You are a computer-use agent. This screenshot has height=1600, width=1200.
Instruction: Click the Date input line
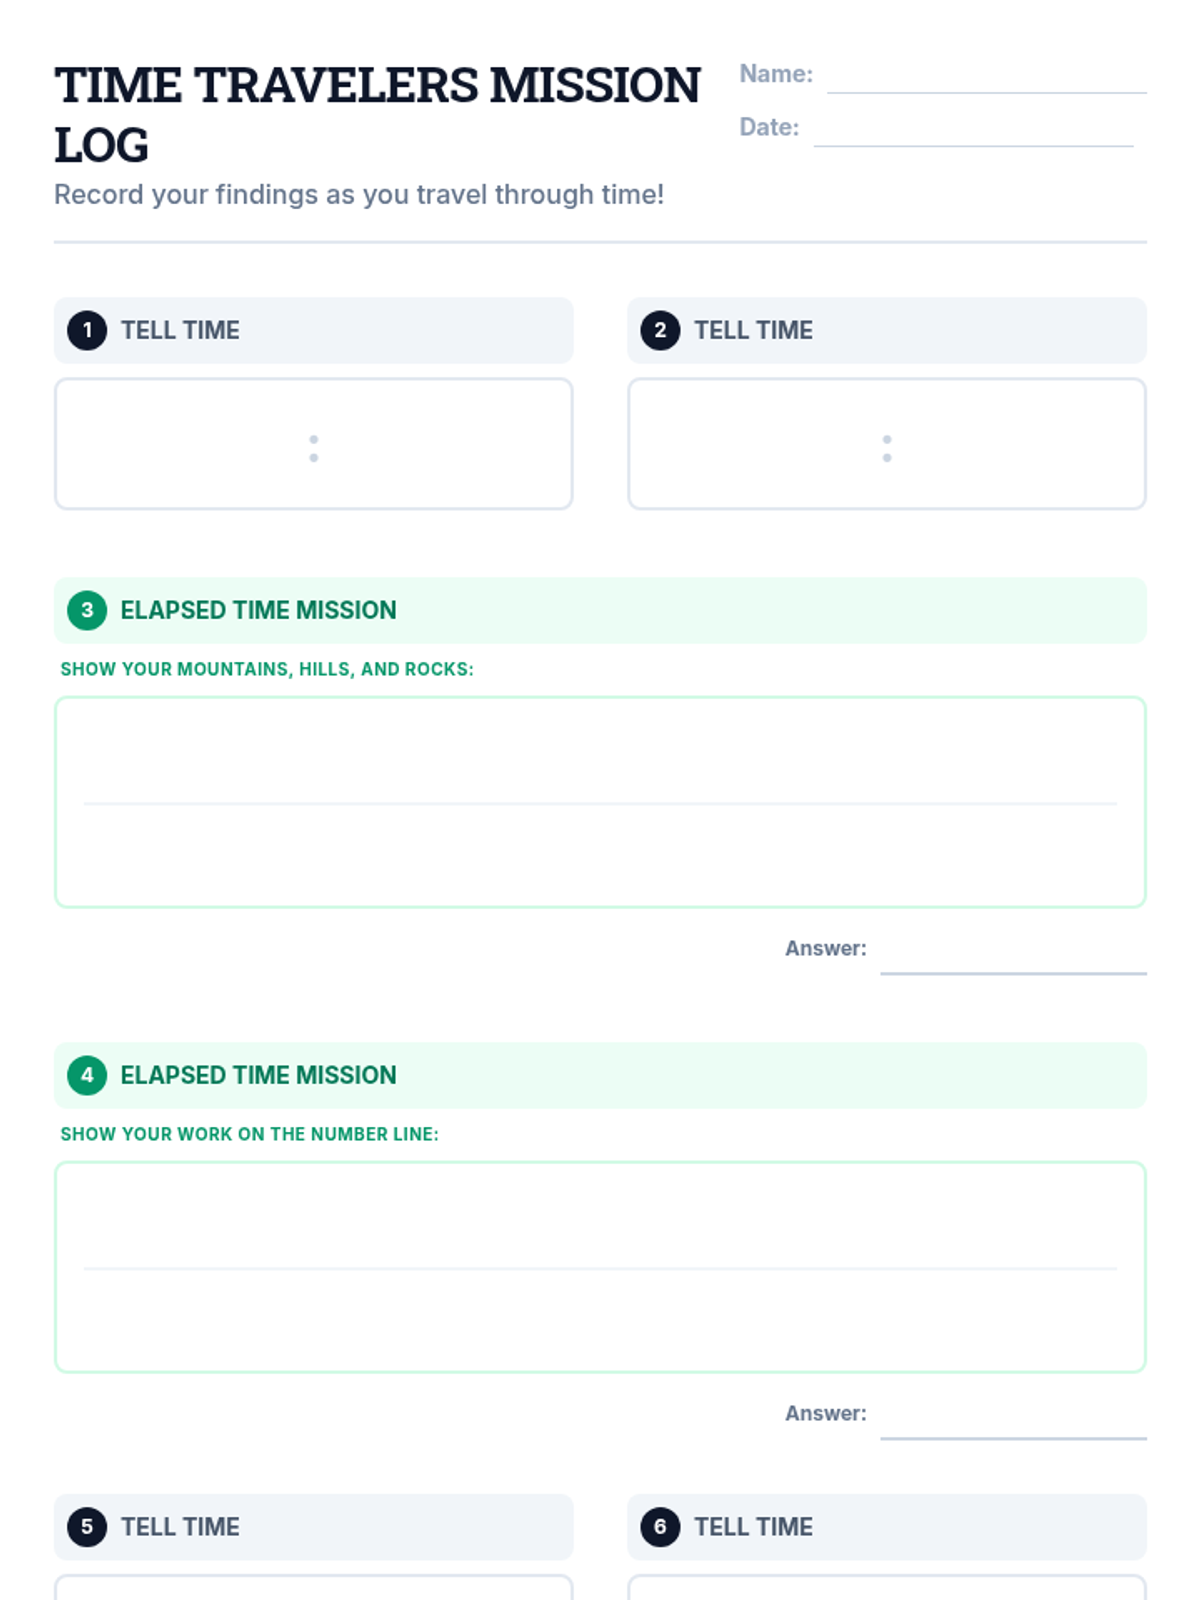point(973,131)
